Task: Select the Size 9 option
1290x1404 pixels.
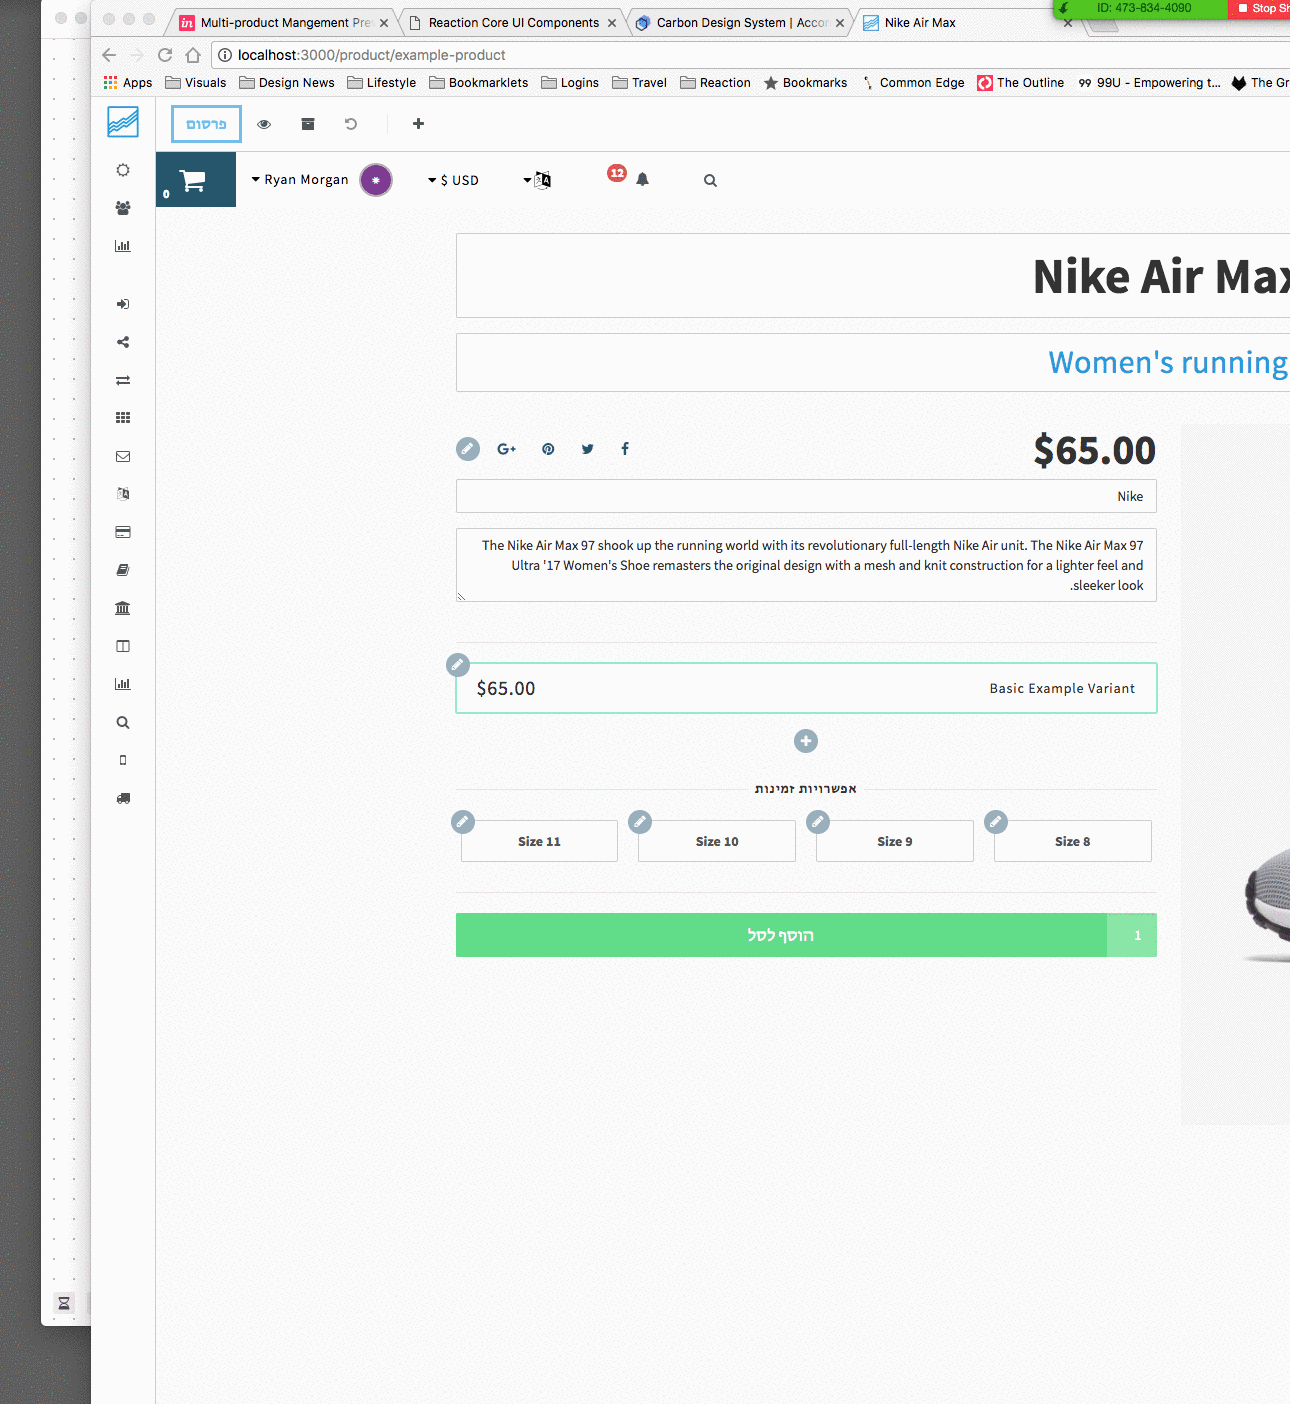Action: click(x=895, y=841)
